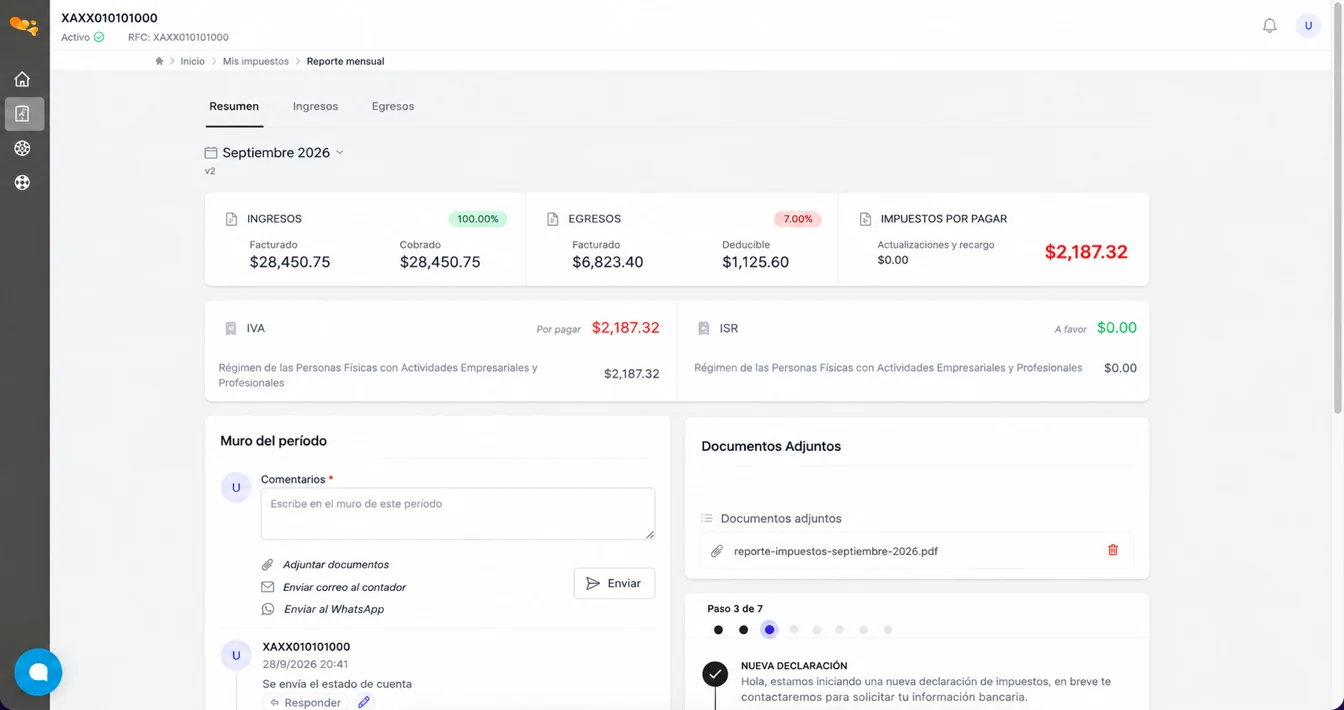The width and height of the screenshot is (1344, 710).
Task: Switch to the Egresos tab
Action: [393, 106]
